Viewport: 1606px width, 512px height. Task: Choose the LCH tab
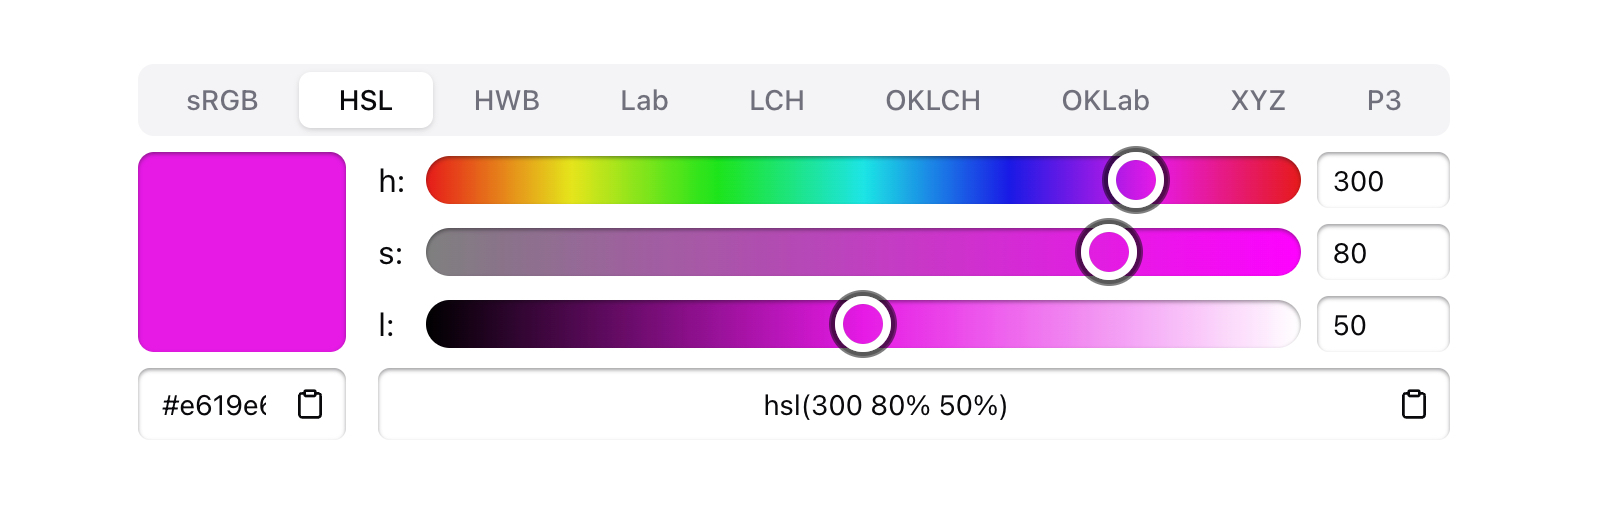777,100
